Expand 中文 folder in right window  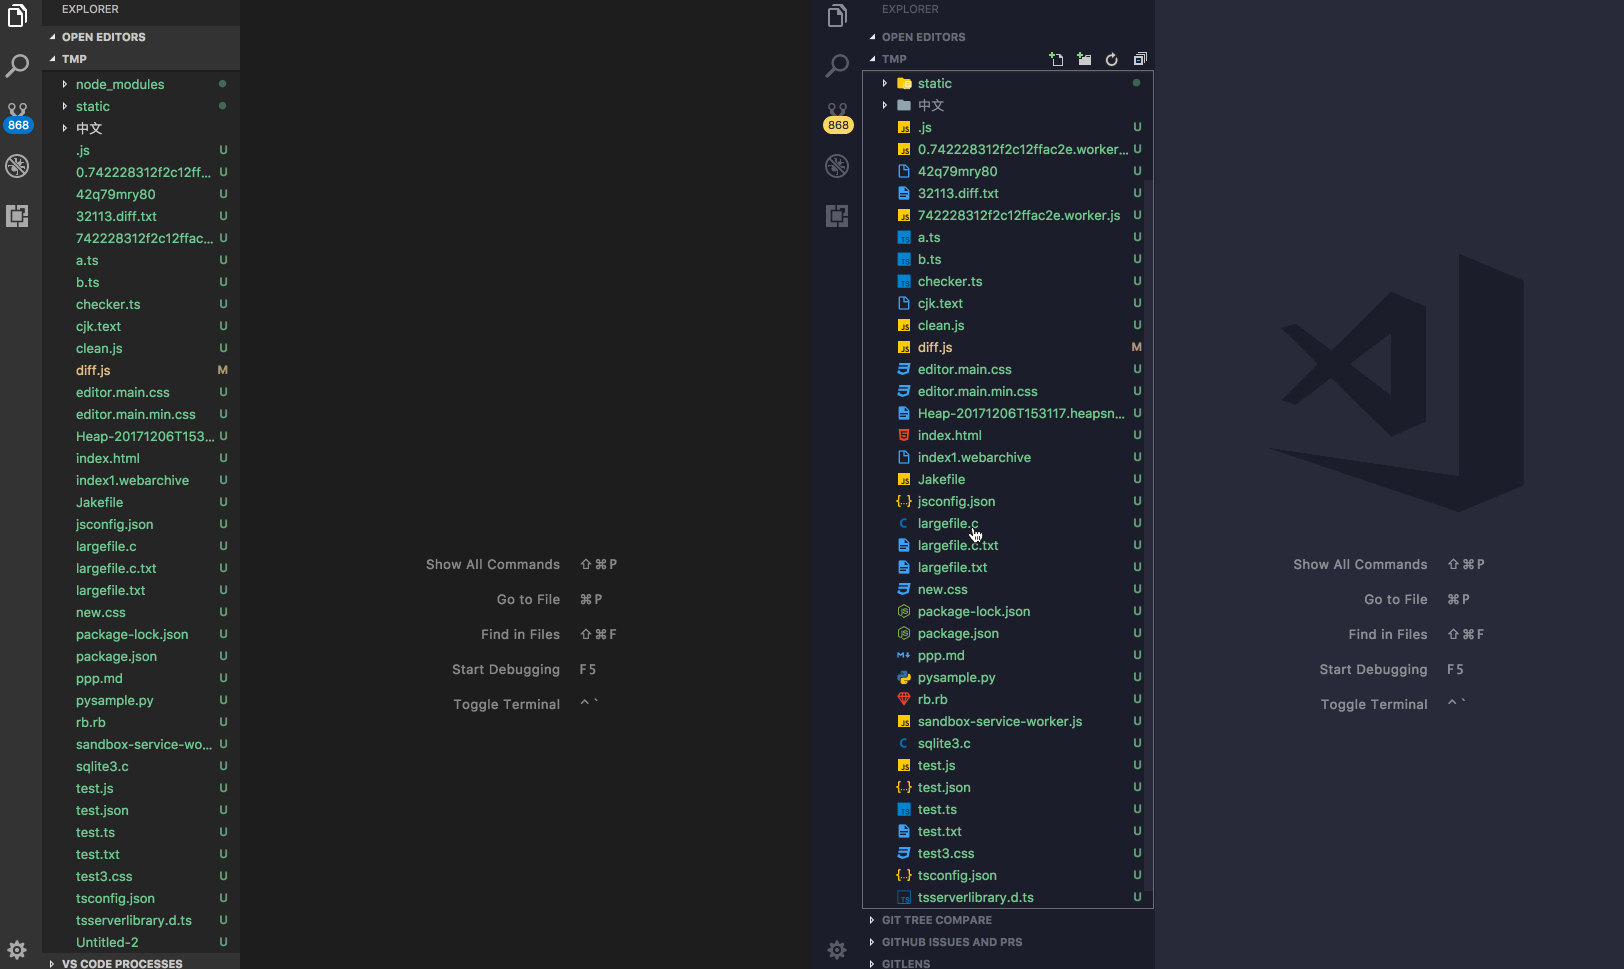[x=885, y=105]
